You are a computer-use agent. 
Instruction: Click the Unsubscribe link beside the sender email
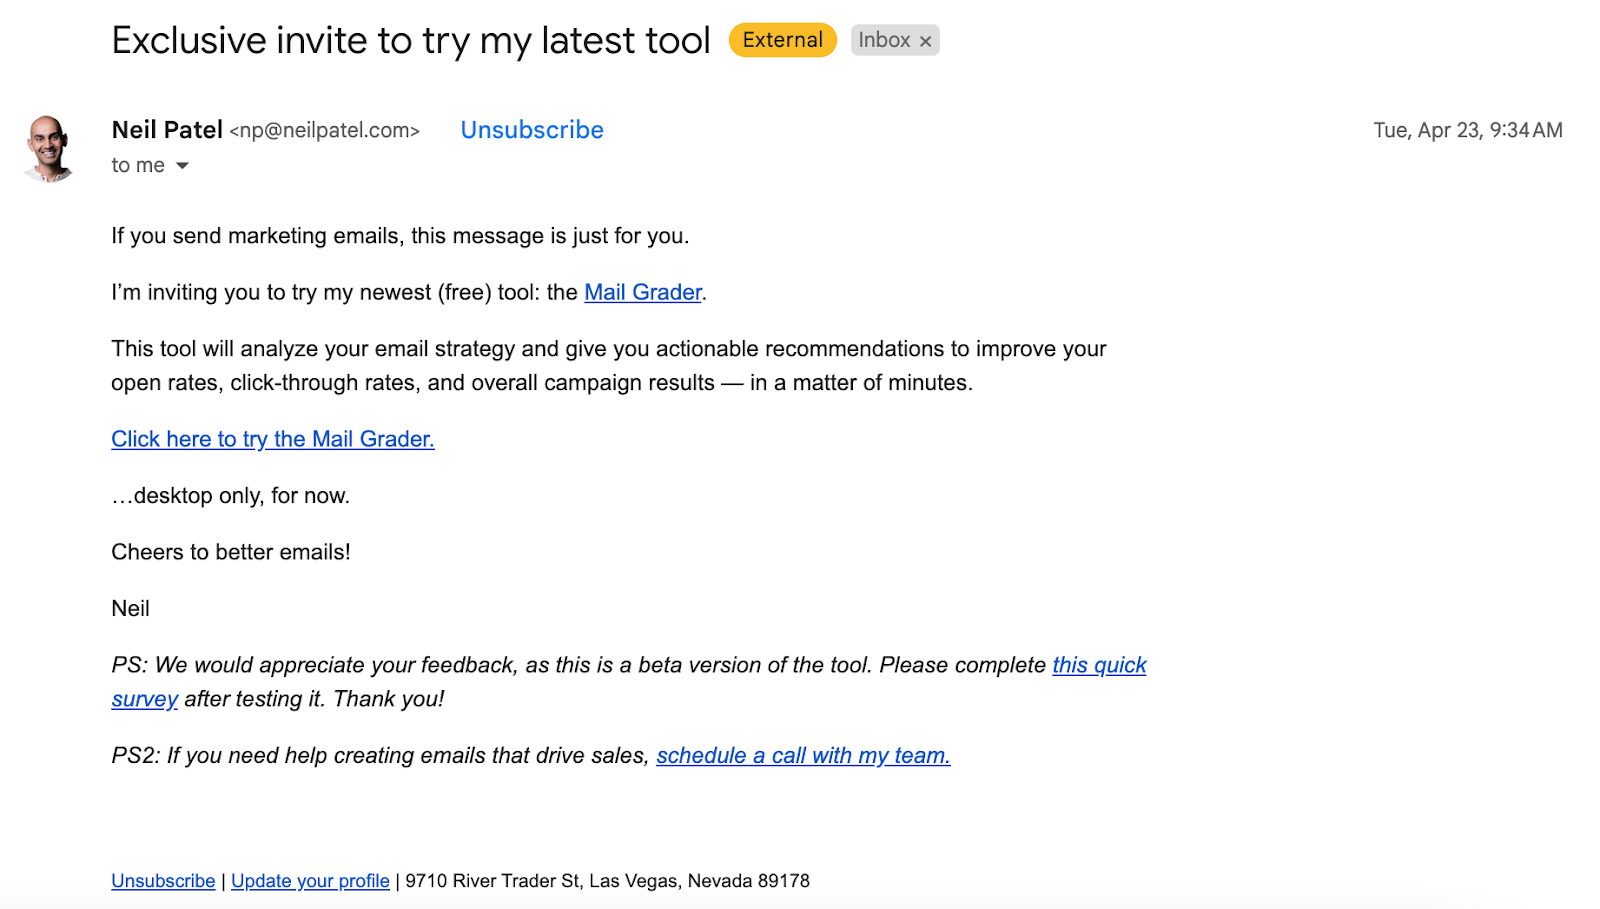tap(531, 130)
